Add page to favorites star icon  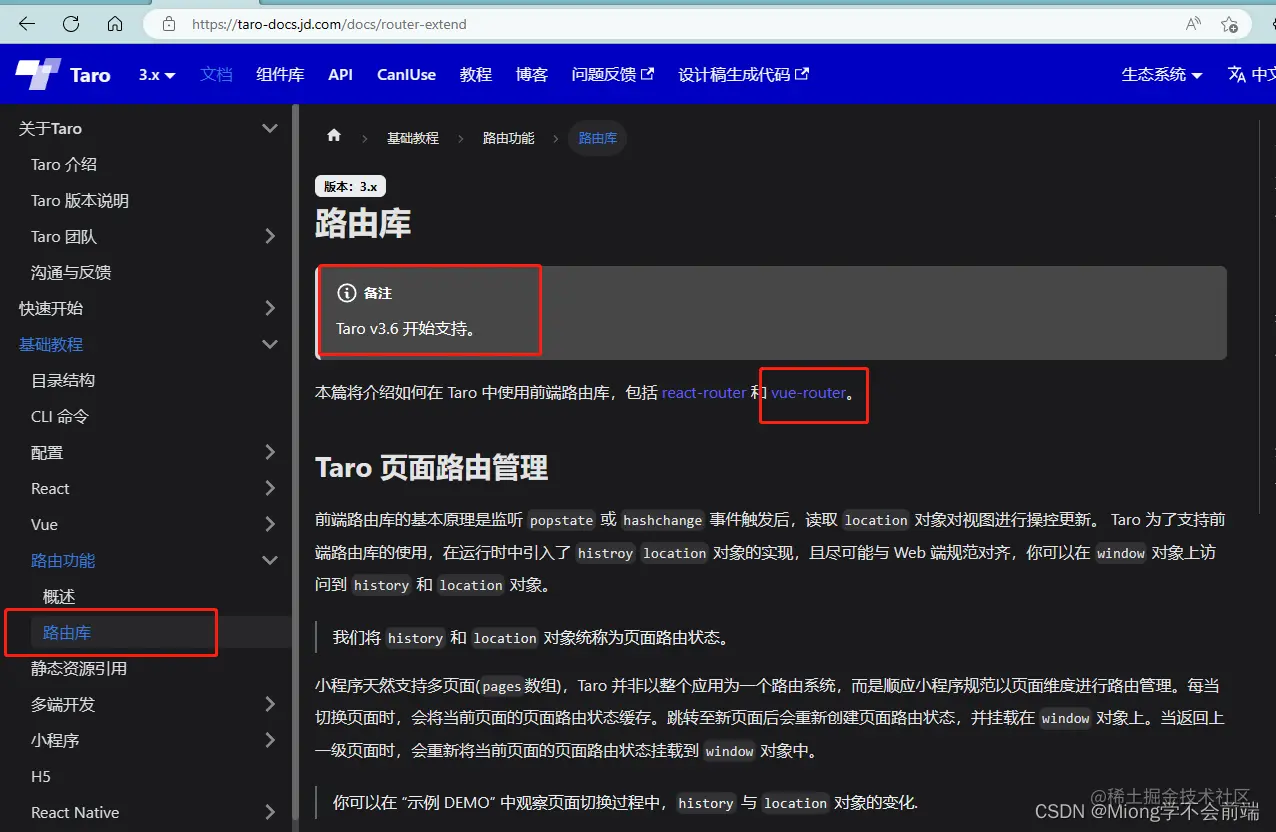click(1230, 24)
